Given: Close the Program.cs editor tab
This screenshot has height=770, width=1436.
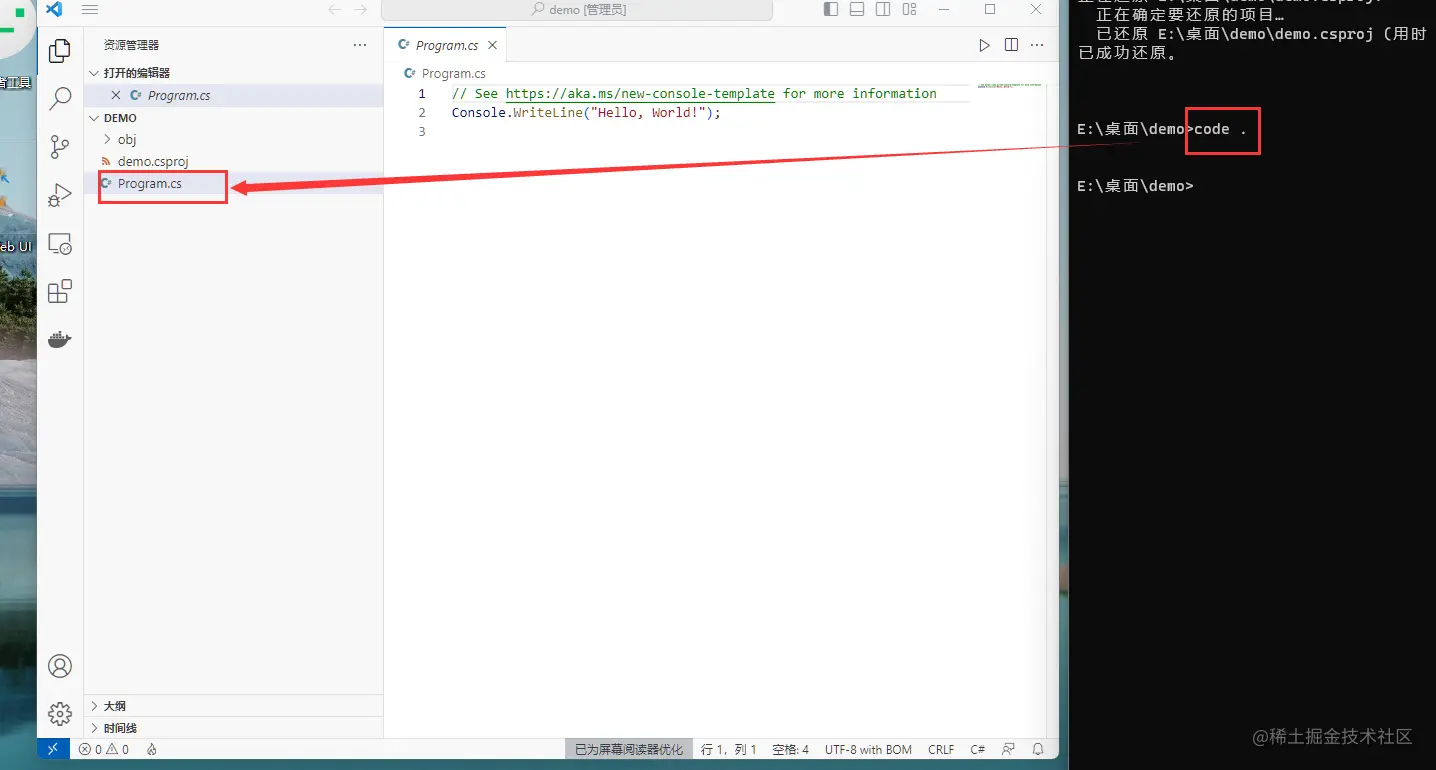Looking at the screenshot, I should (493, 45).
